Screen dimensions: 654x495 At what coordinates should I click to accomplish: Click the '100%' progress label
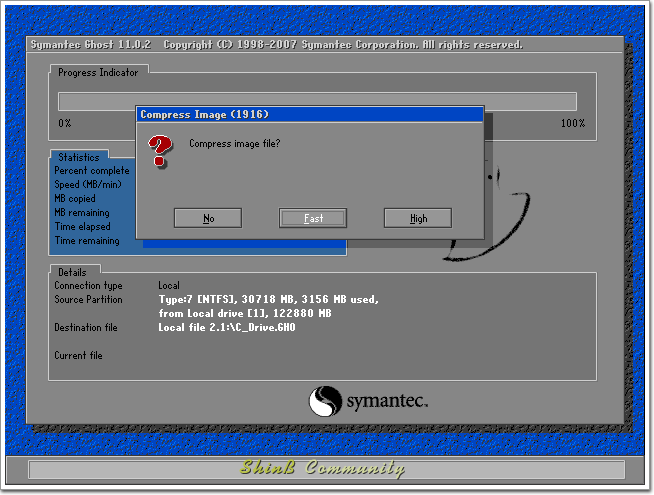click(x=573, y=123)
